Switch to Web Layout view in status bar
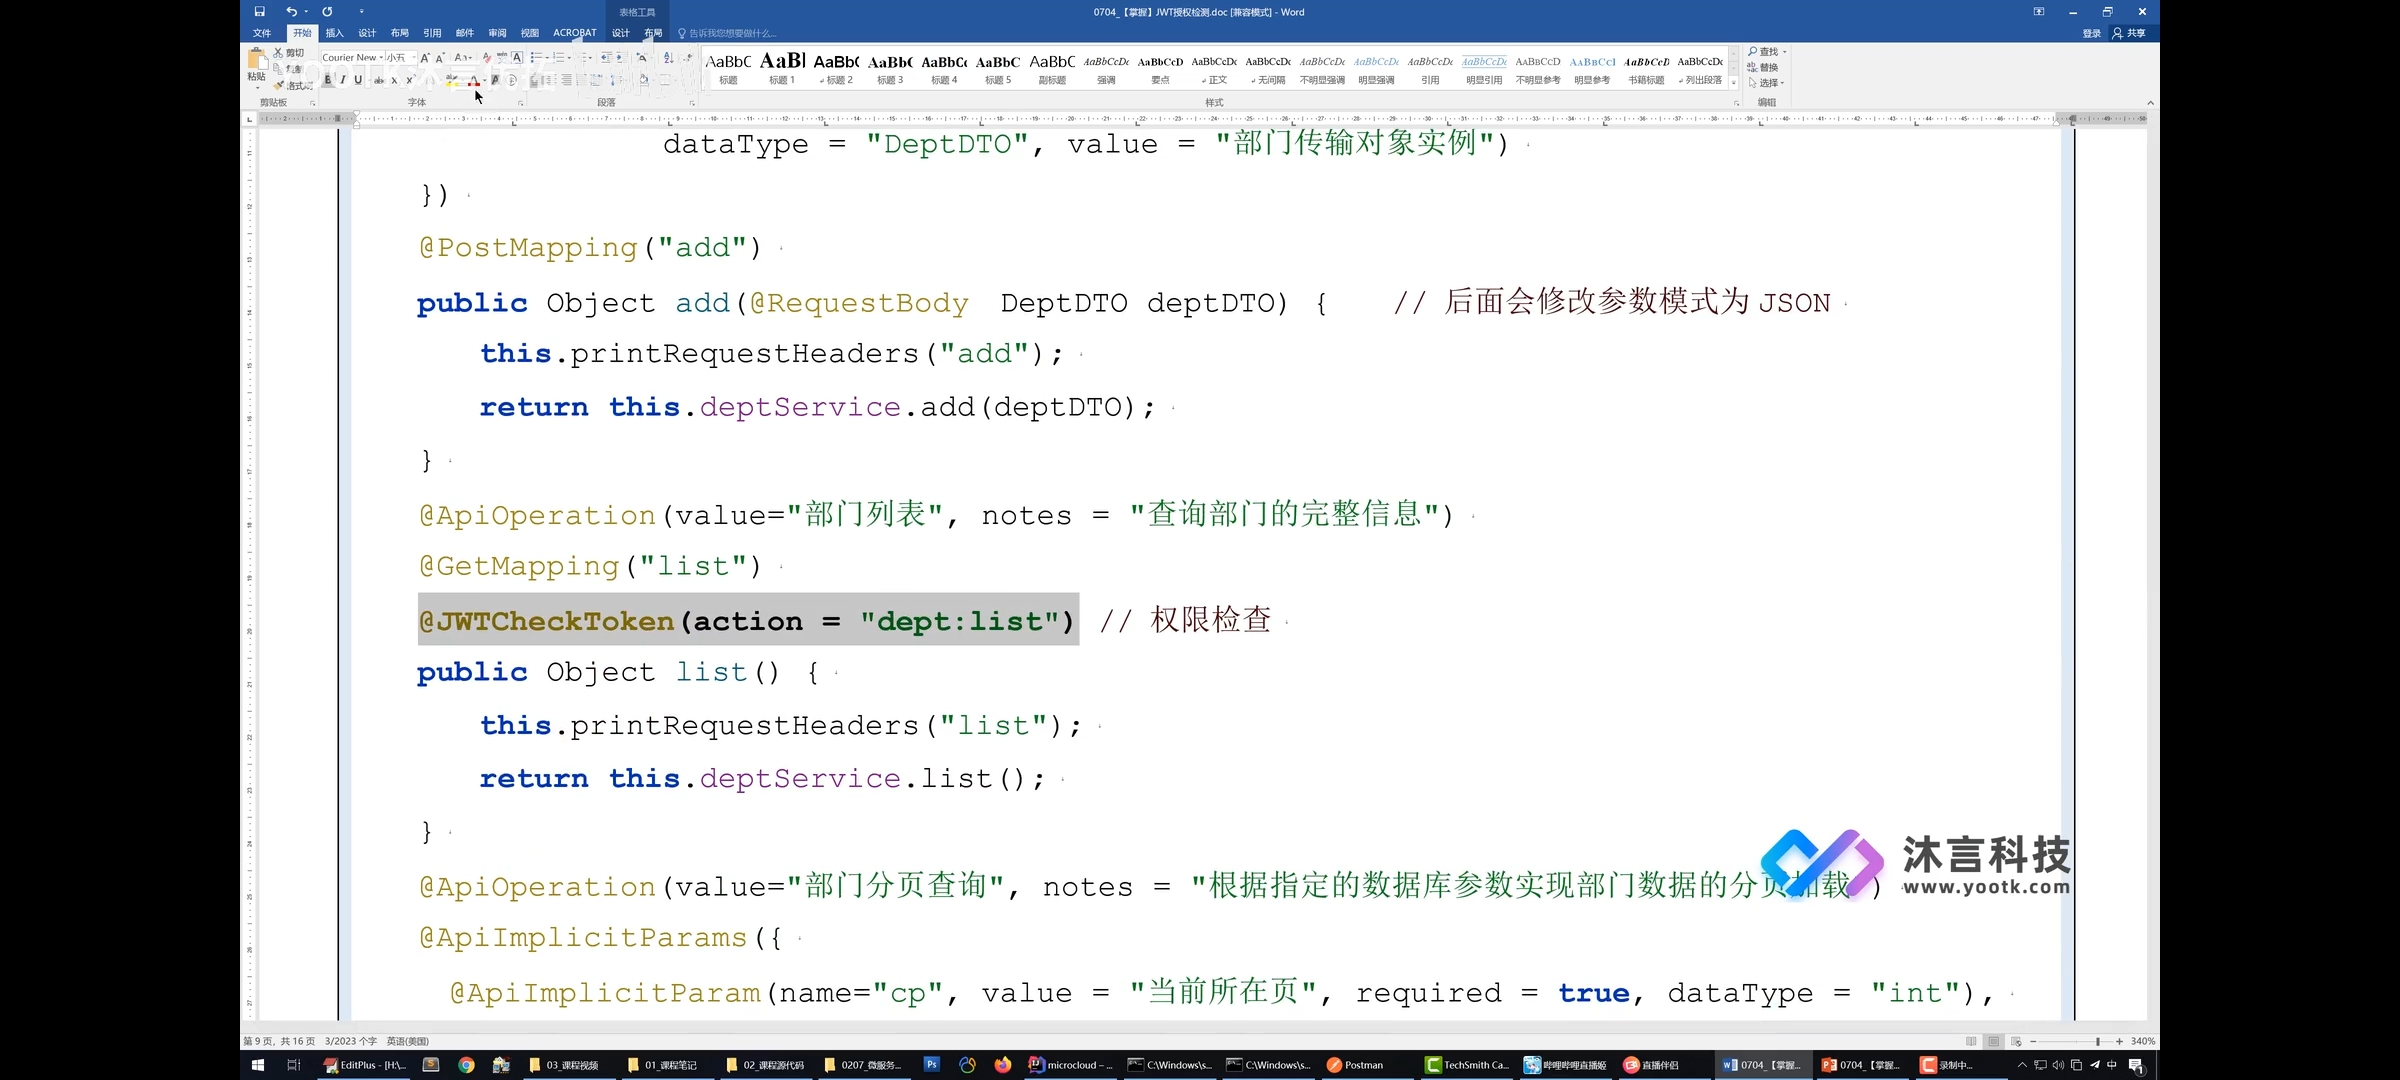This screenshot has height=1080, width=2400. click(2016, 1041)
